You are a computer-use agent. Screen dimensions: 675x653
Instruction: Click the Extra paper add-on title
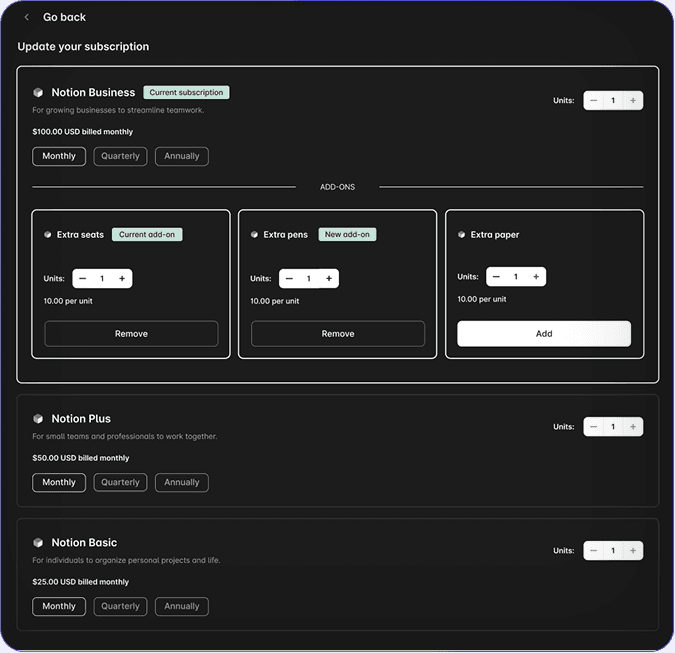tap(495, 235)
